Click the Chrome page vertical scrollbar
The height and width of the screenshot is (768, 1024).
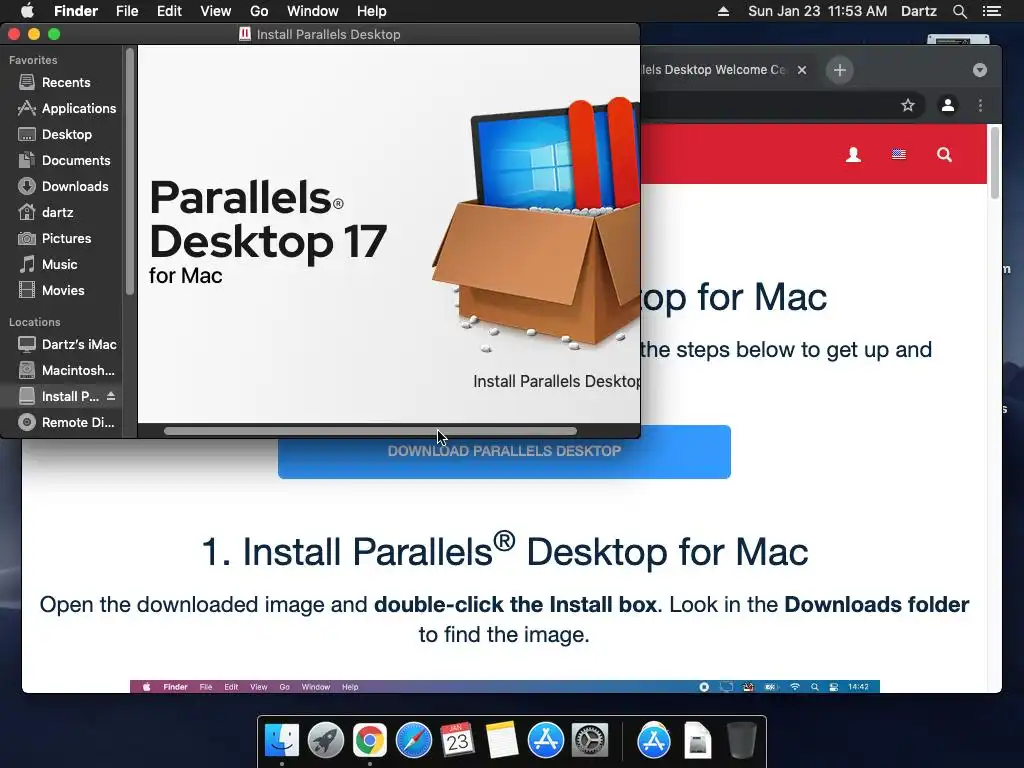[x=995, y=163]
